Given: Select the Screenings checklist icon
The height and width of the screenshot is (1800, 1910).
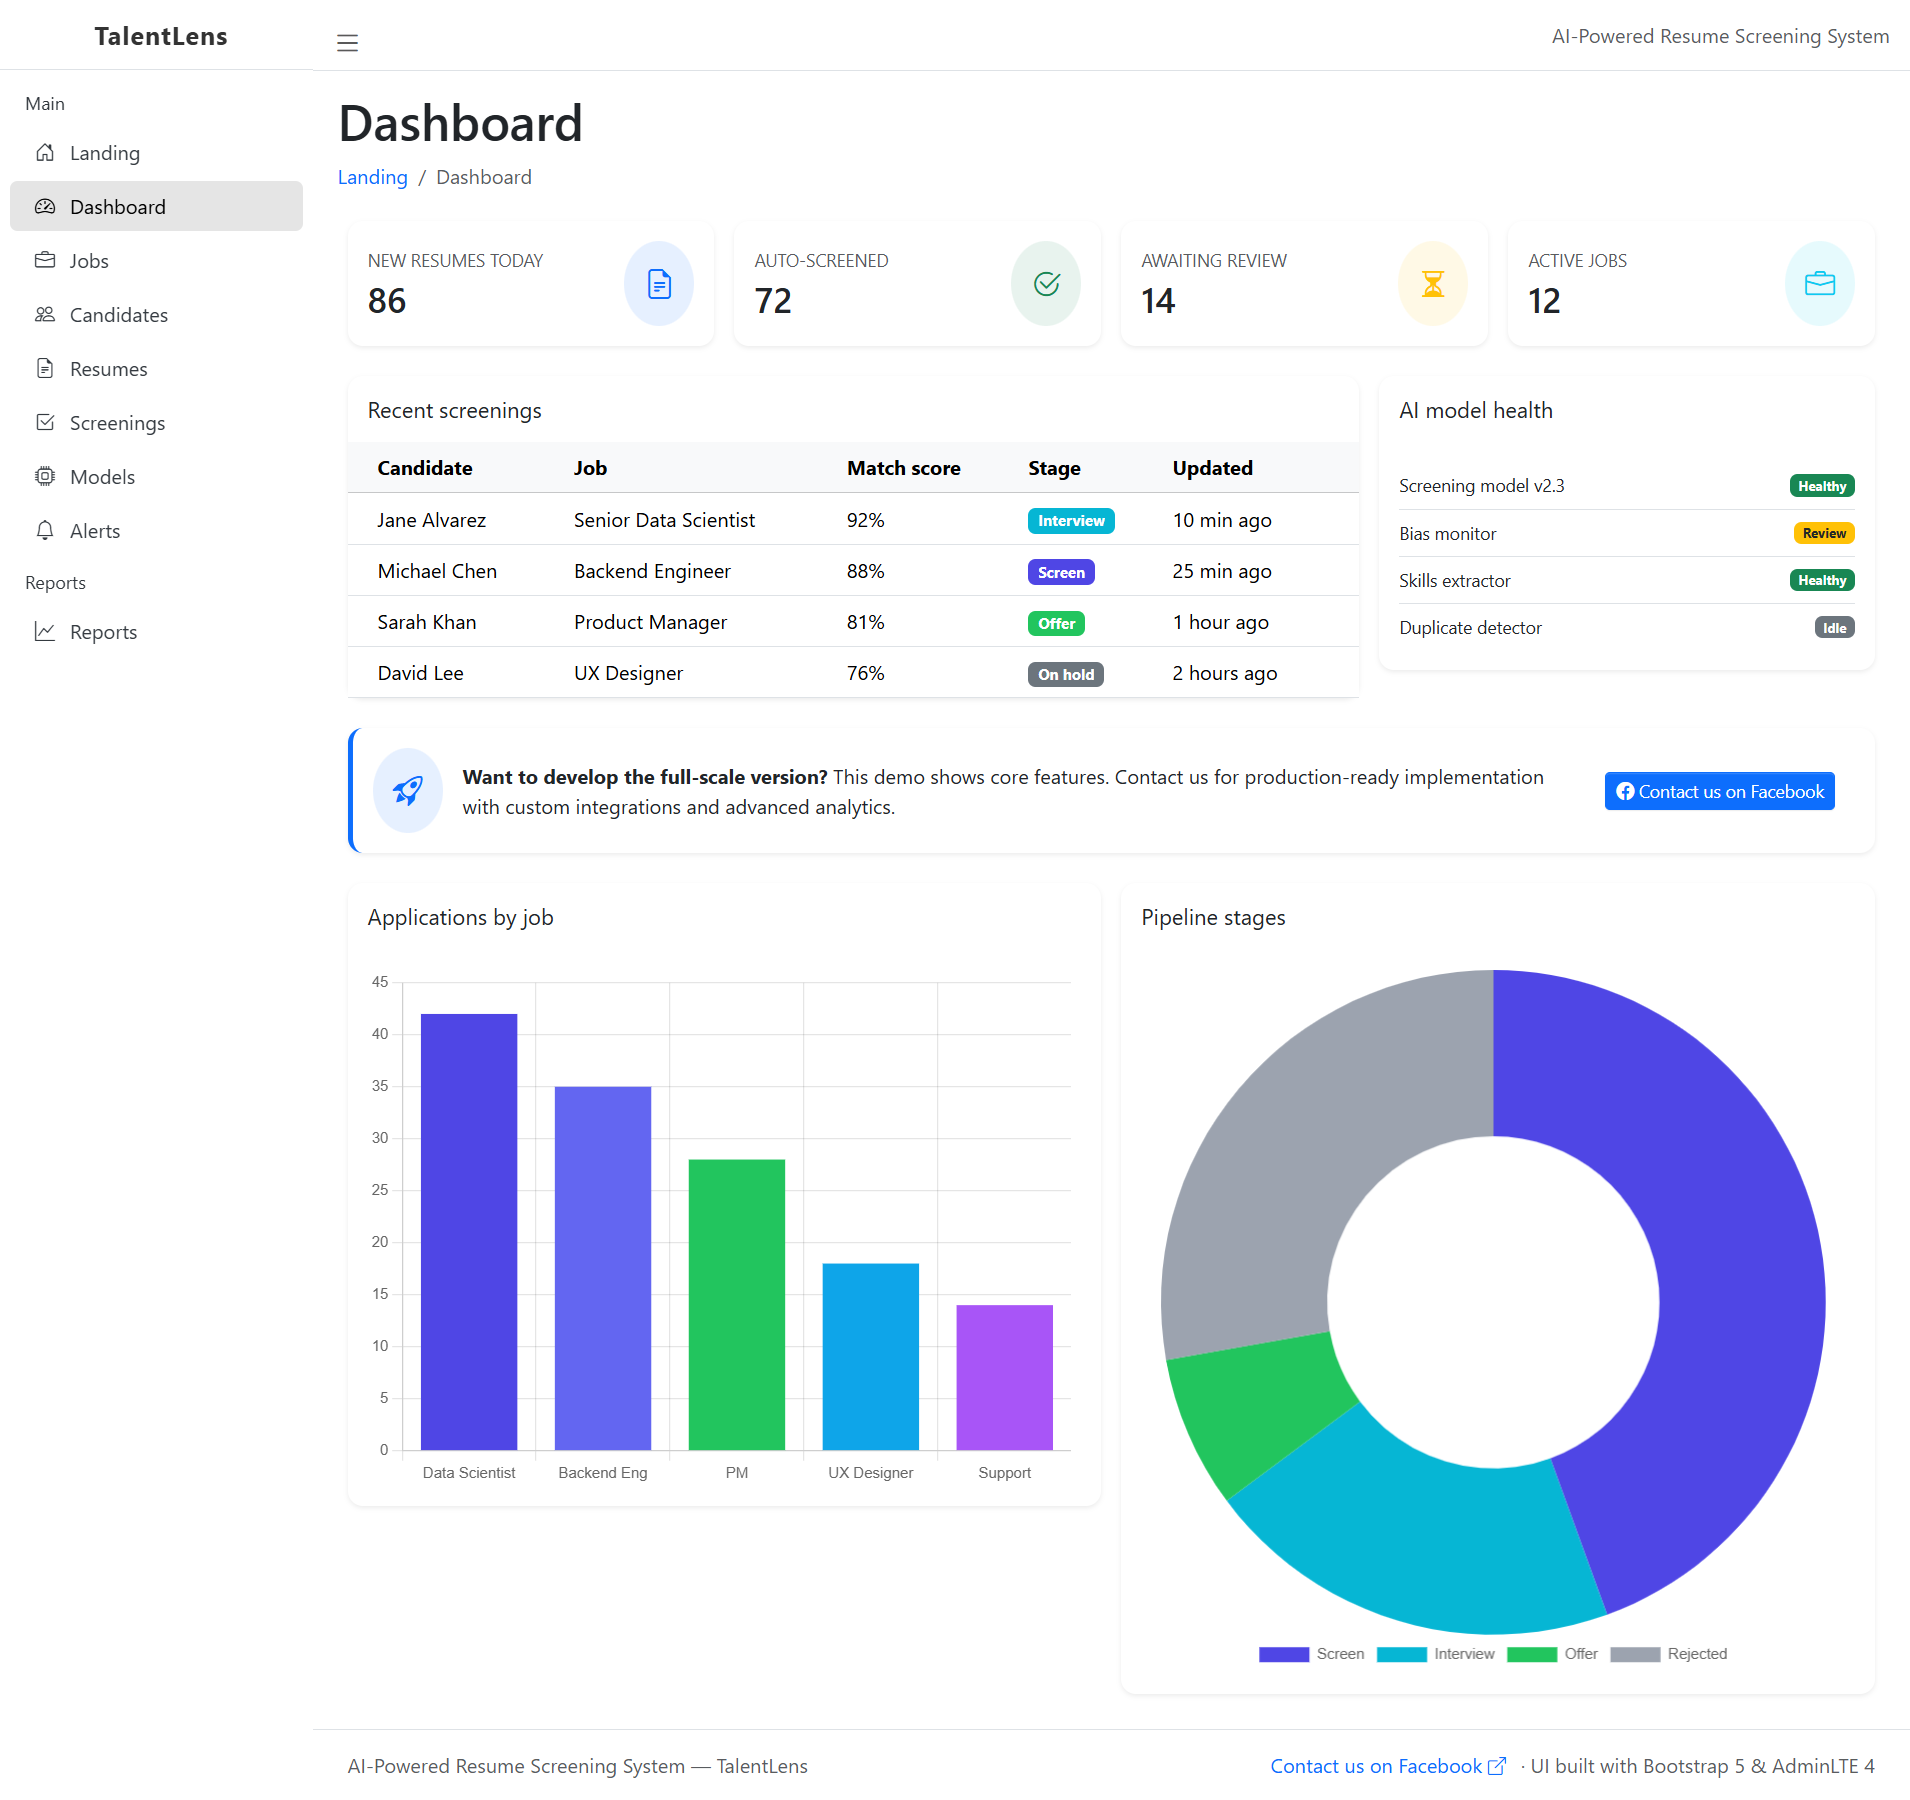Looking at the screenshot, I should tap(45, 422).
